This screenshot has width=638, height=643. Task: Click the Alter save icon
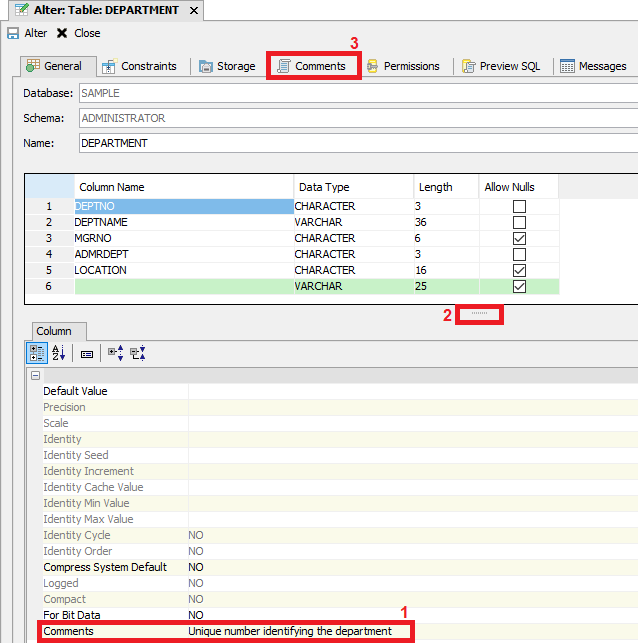pyautogui.click(x=12, y=33)
